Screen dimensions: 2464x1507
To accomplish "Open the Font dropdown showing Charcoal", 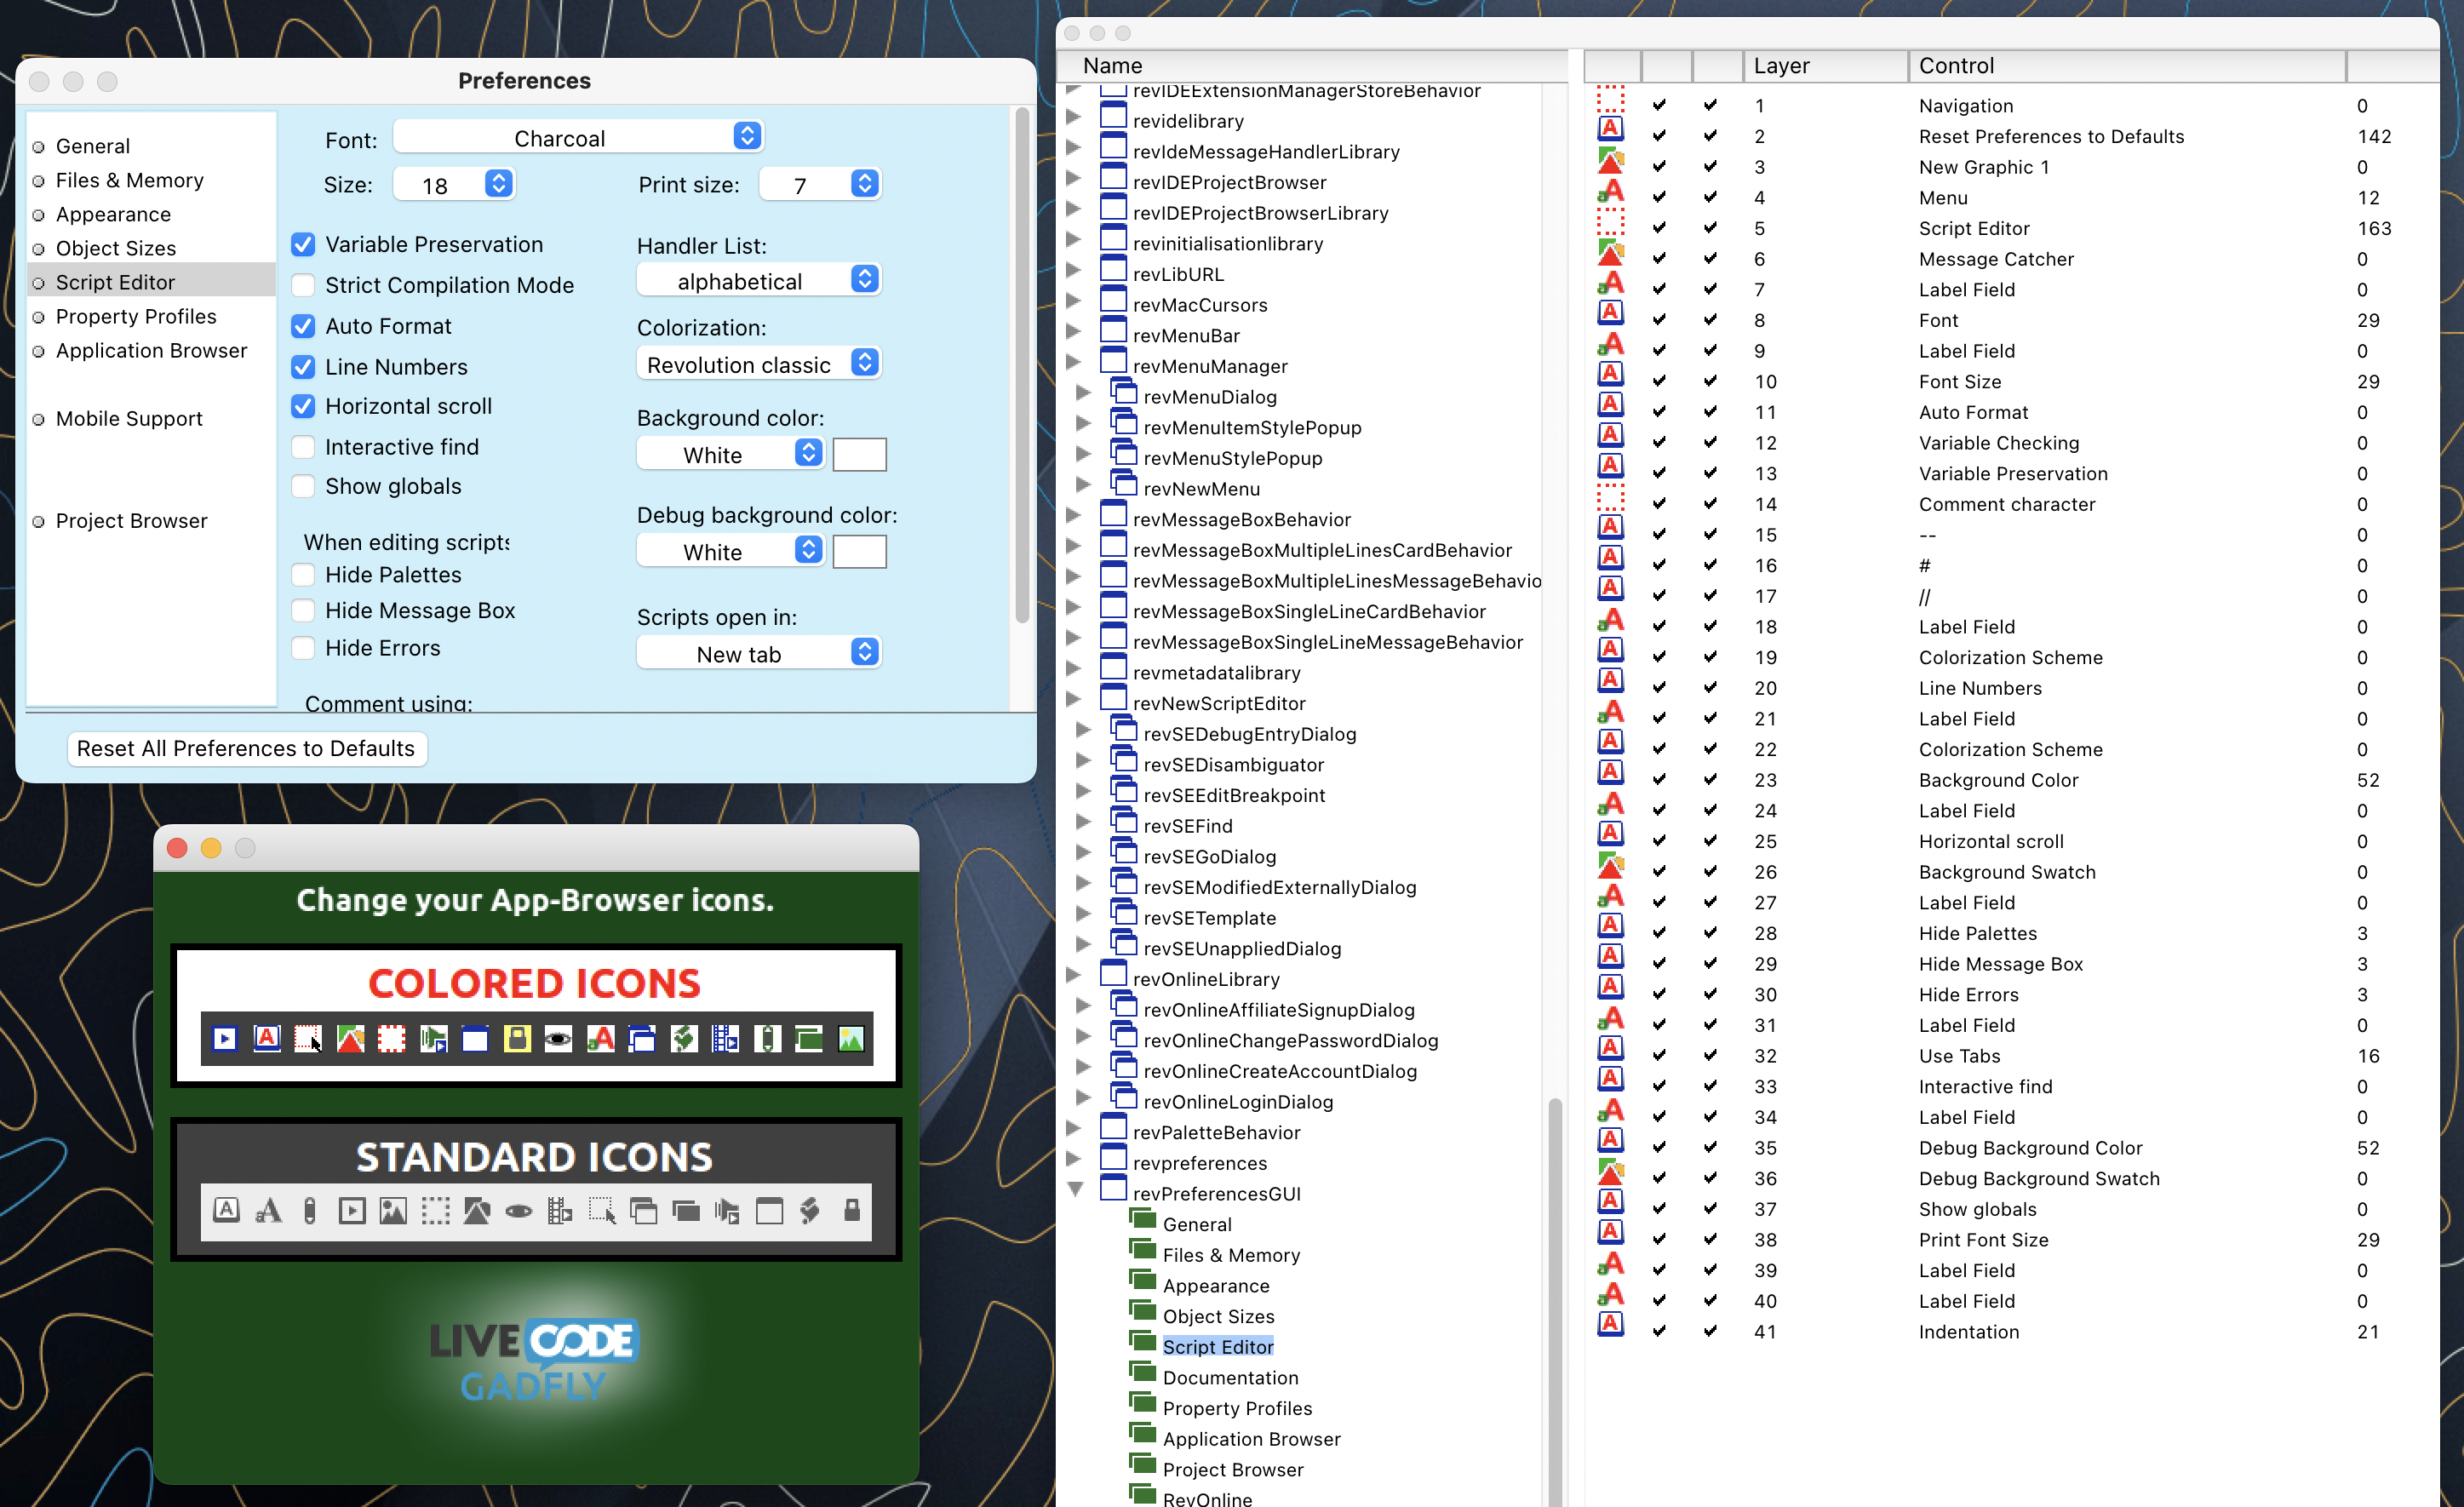I will 578,137.
